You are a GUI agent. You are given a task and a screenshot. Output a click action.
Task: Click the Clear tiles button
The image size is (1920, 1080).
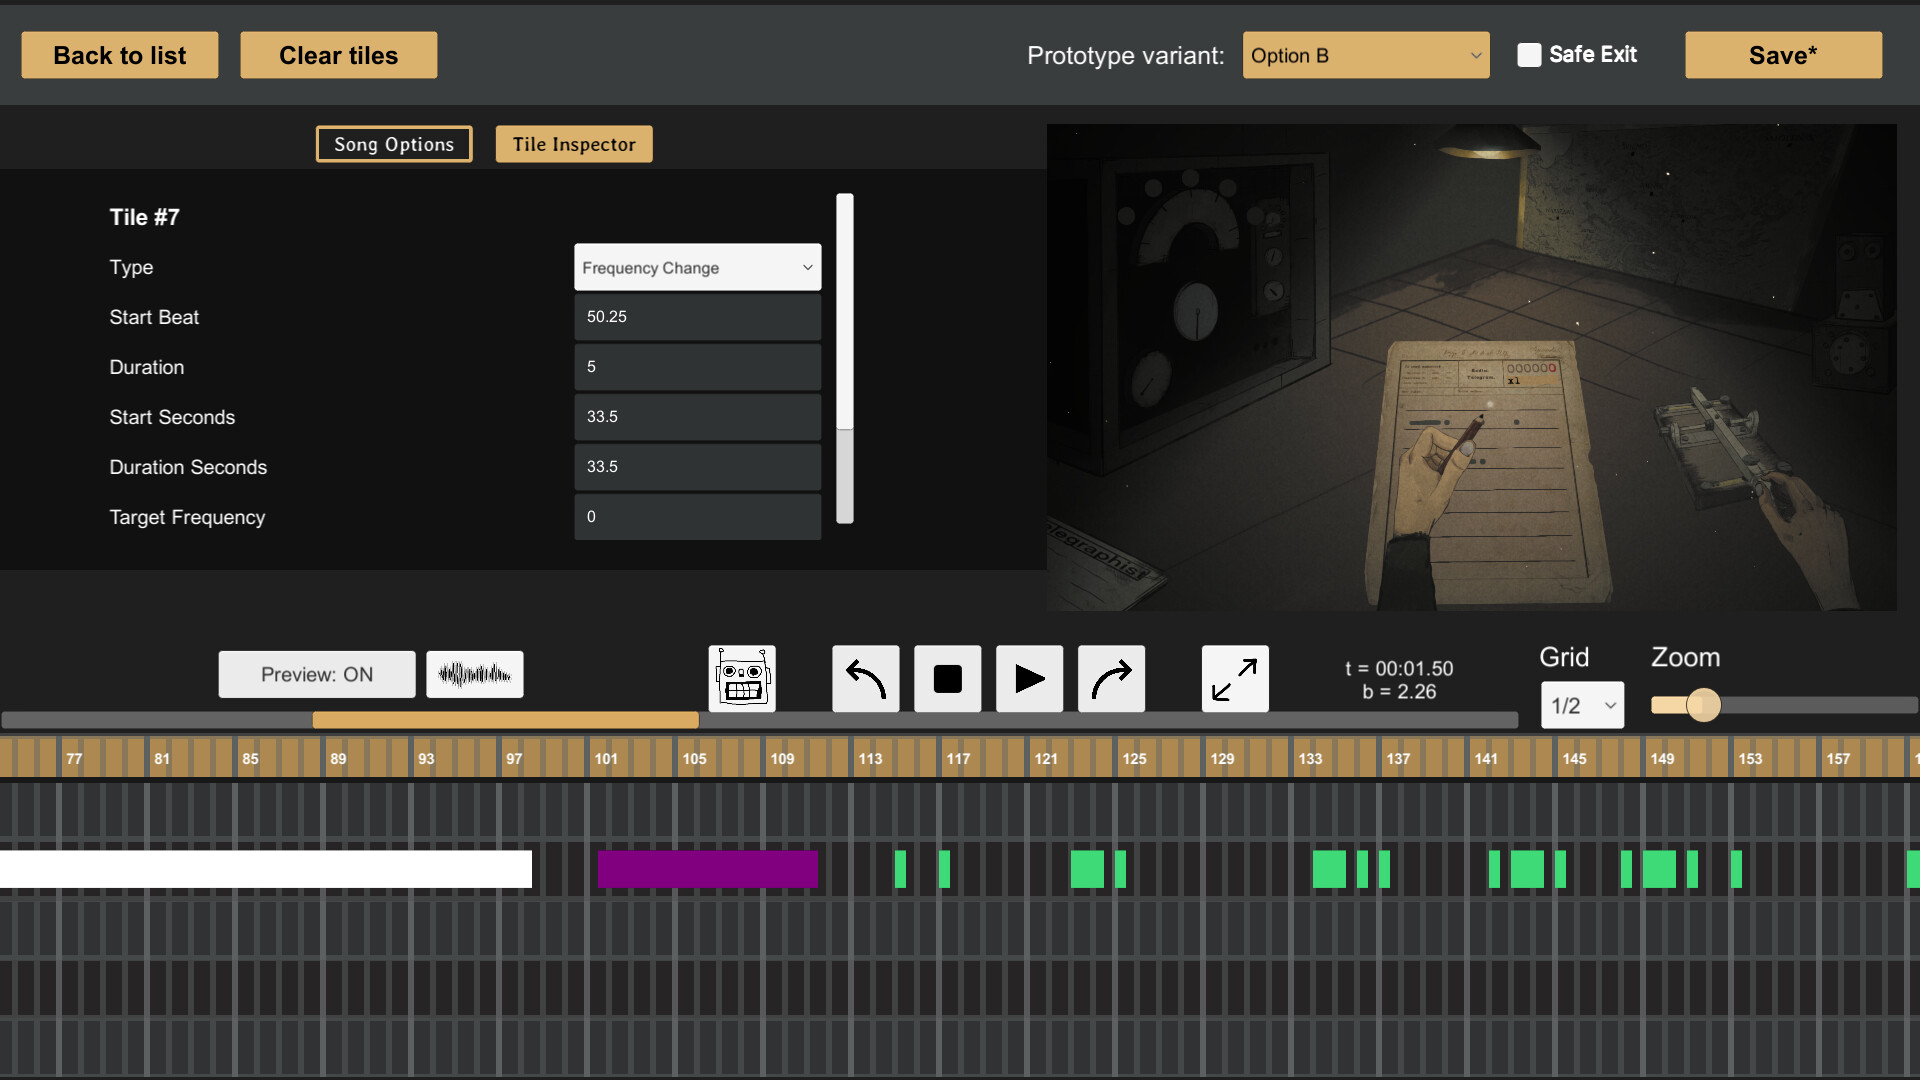338,55
